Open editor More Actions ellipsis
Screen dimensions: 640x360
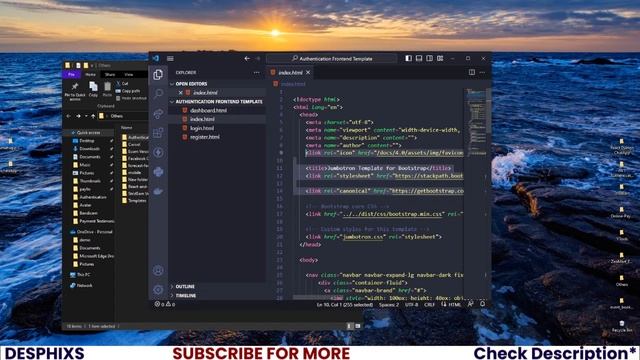tap(482, 72)
